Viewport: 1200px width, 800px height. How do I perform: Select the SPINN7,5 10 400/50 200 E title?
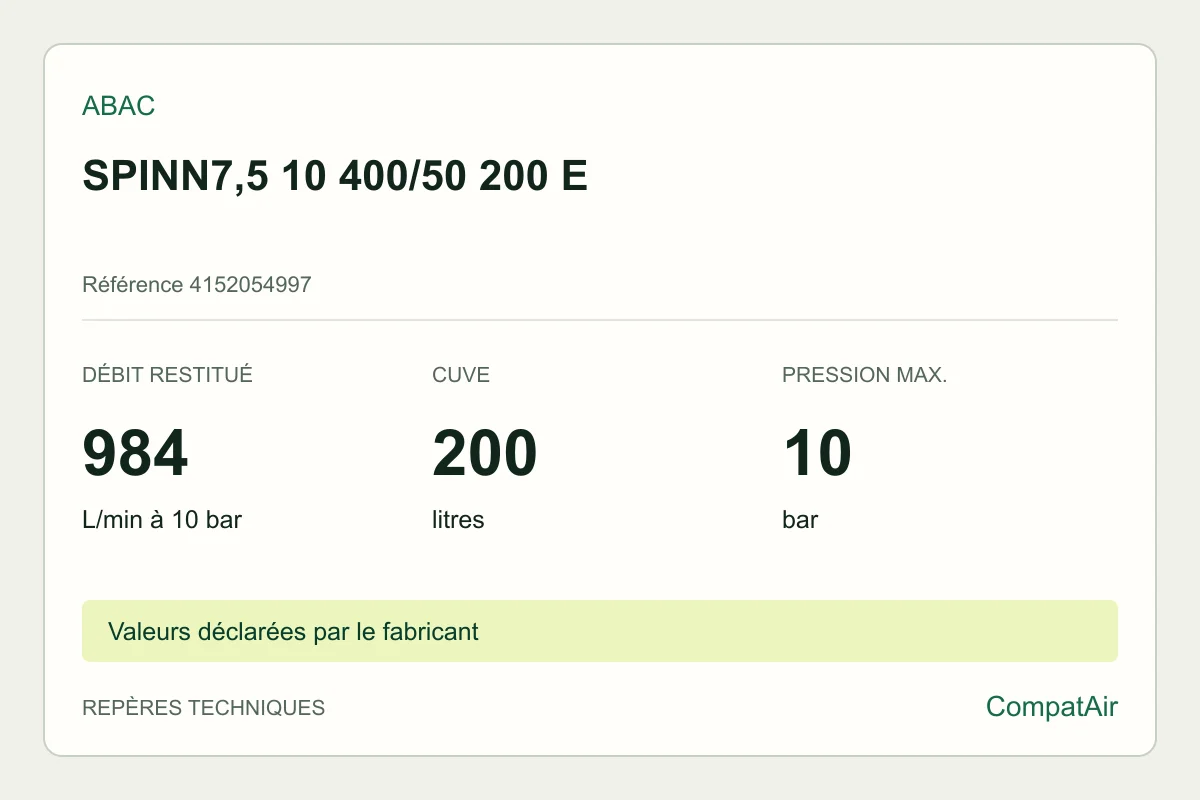coord(335,177)
